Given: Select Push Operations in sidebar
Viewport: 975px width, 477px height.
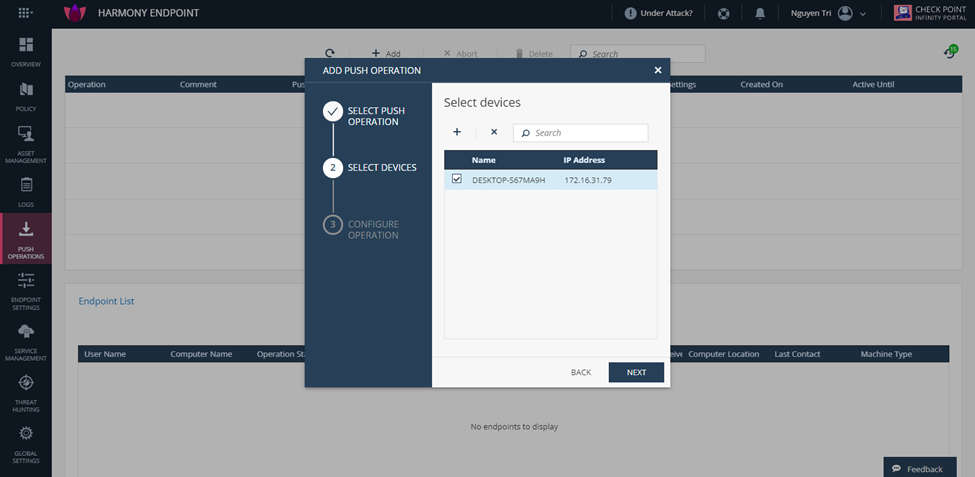Looking at the screenshot, I should coord(25,241).
